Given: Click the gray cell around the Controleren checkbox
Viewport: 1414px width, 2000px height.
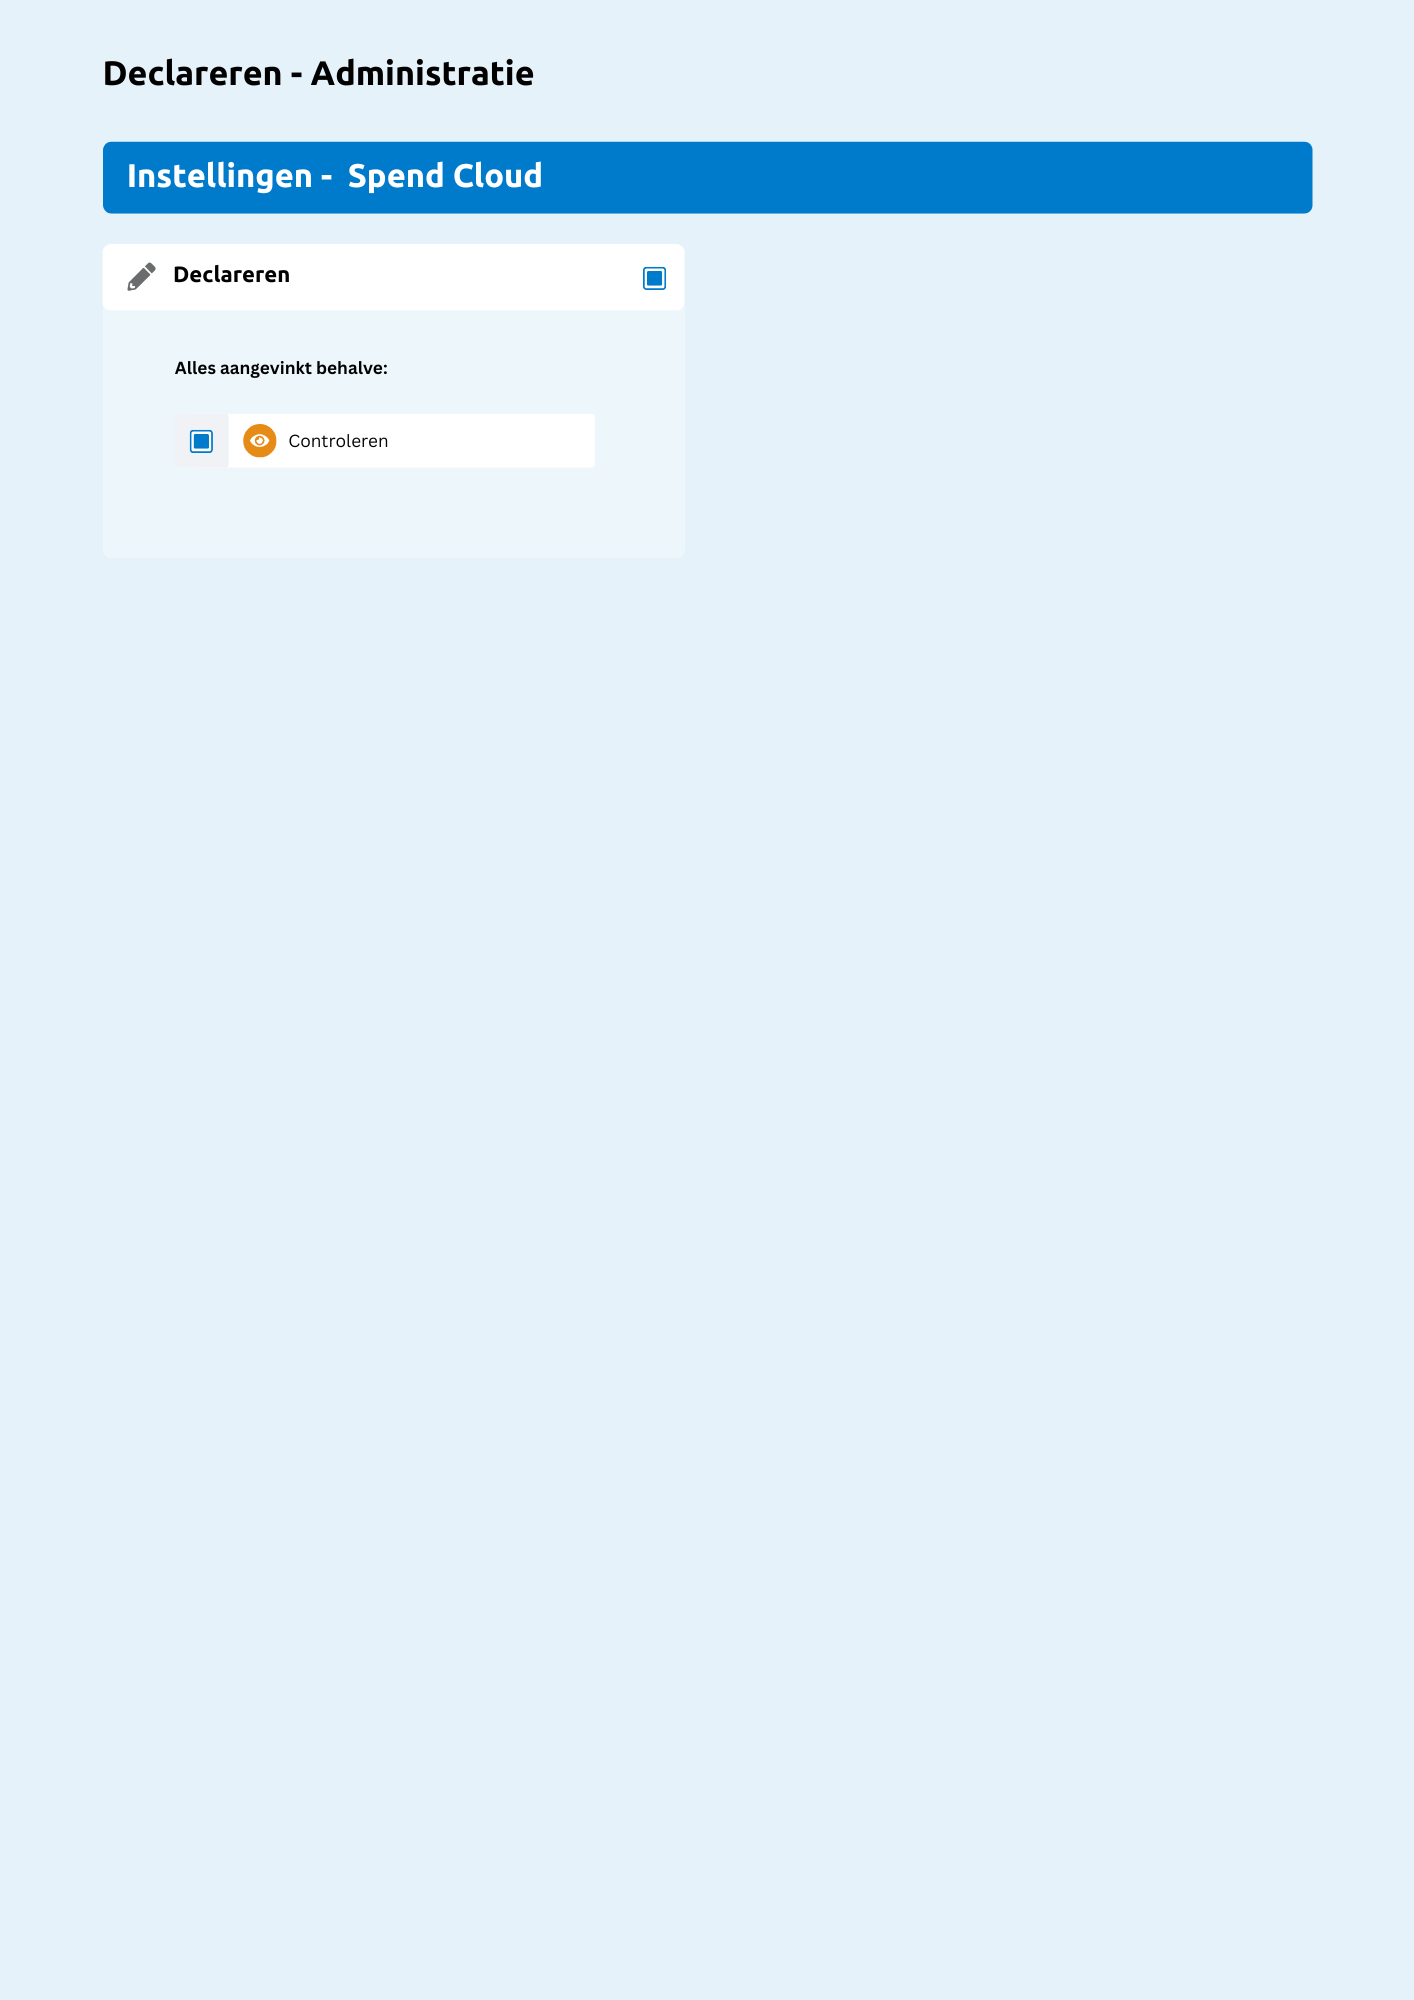Looking at the screenshot, I should pos(202,441).
